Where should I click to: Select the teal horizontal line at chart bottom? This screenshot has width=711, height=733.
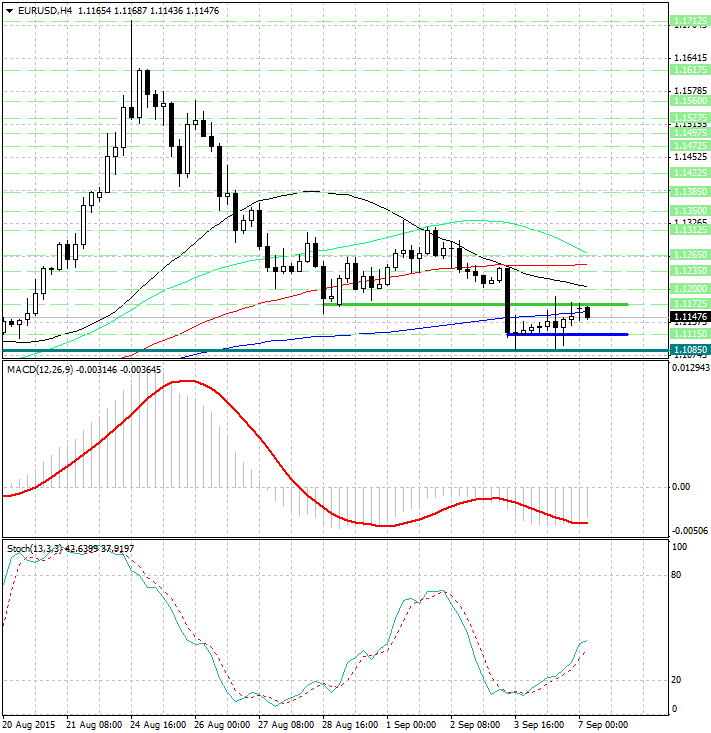click(336, 350)
